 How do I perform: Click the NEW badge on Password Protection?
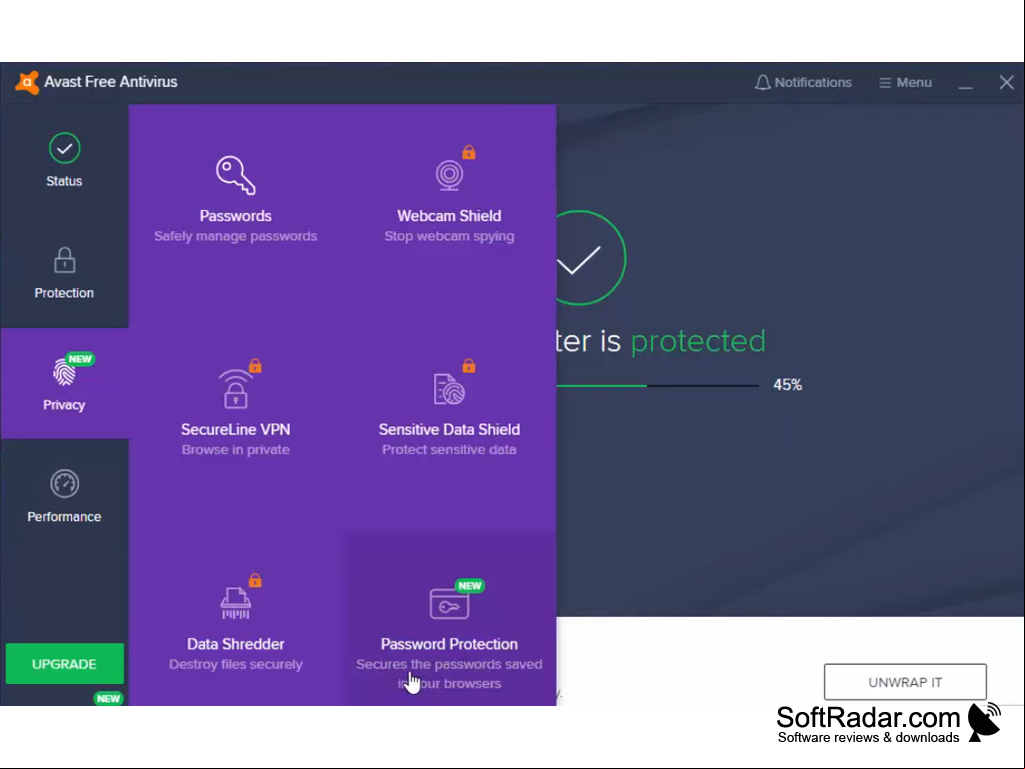click(x=469, y=586)
